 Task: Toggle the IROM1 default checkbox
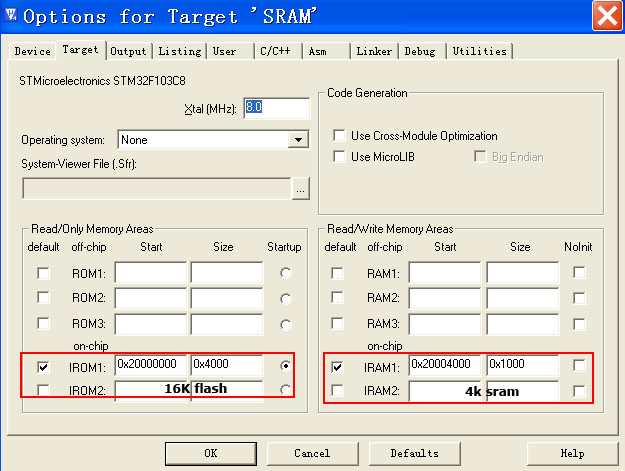(x=42, y=366)
